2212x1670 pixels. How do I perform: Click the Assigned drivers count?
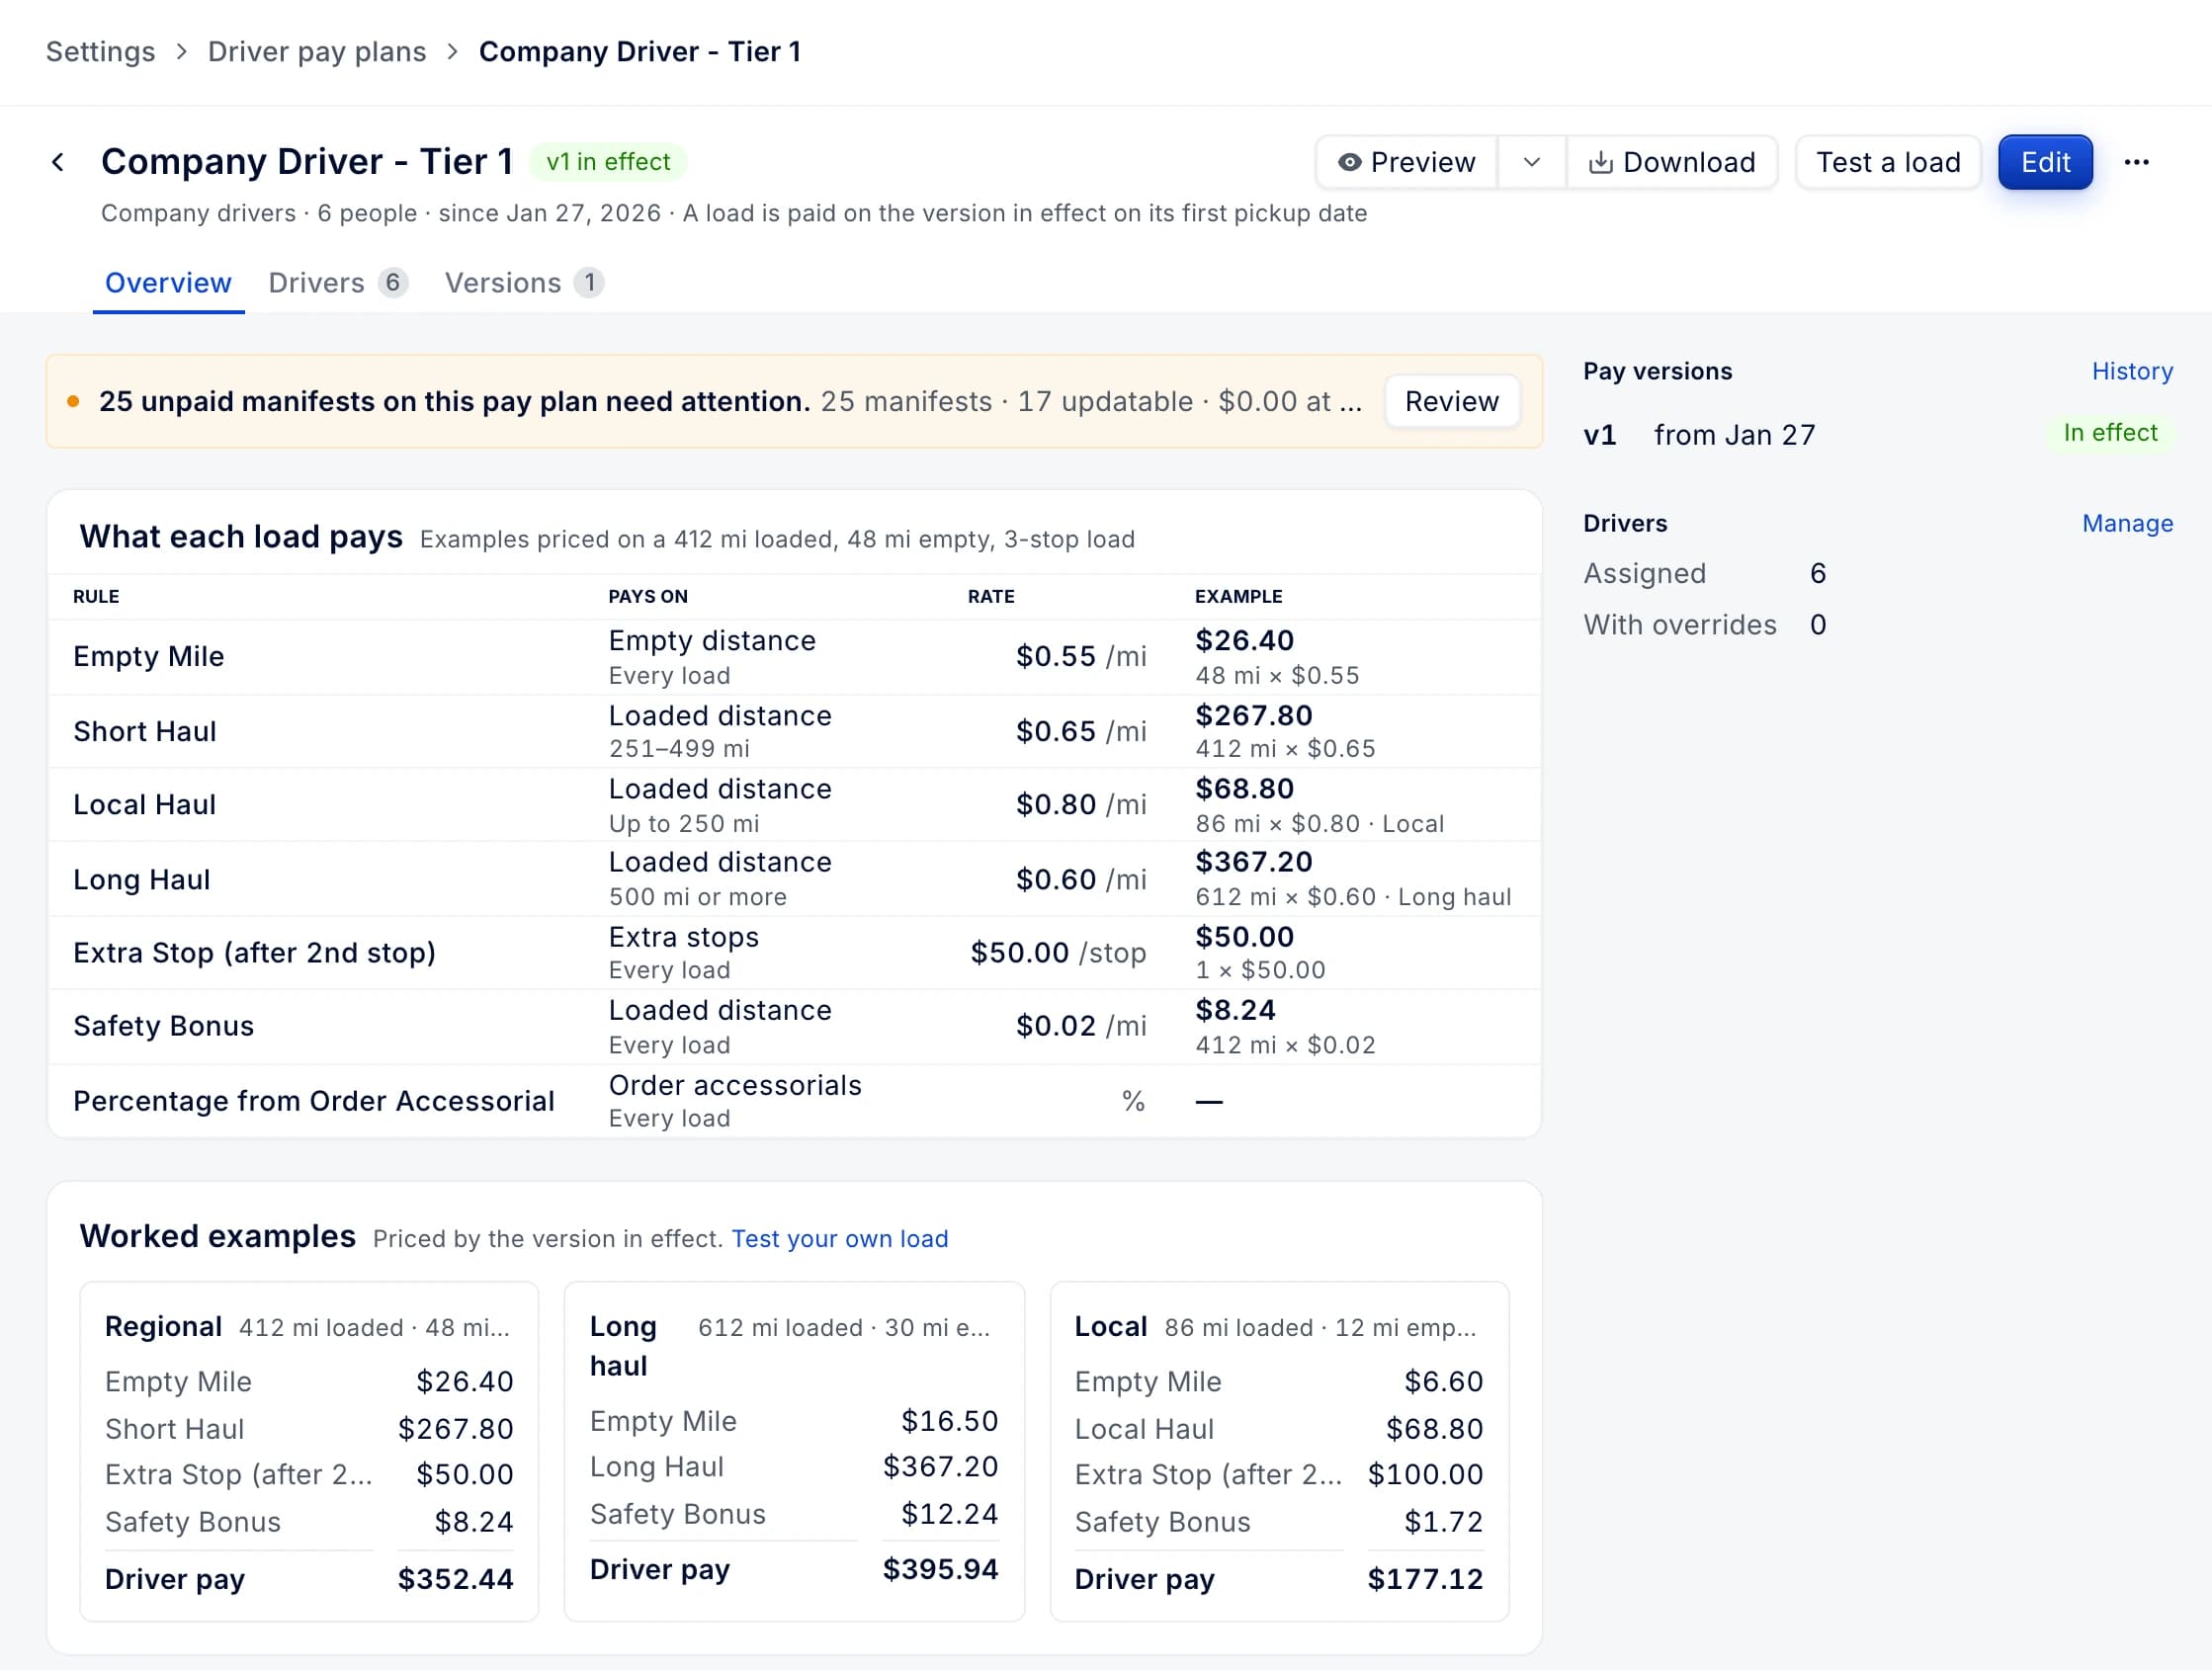click(x=1818, y=573)
